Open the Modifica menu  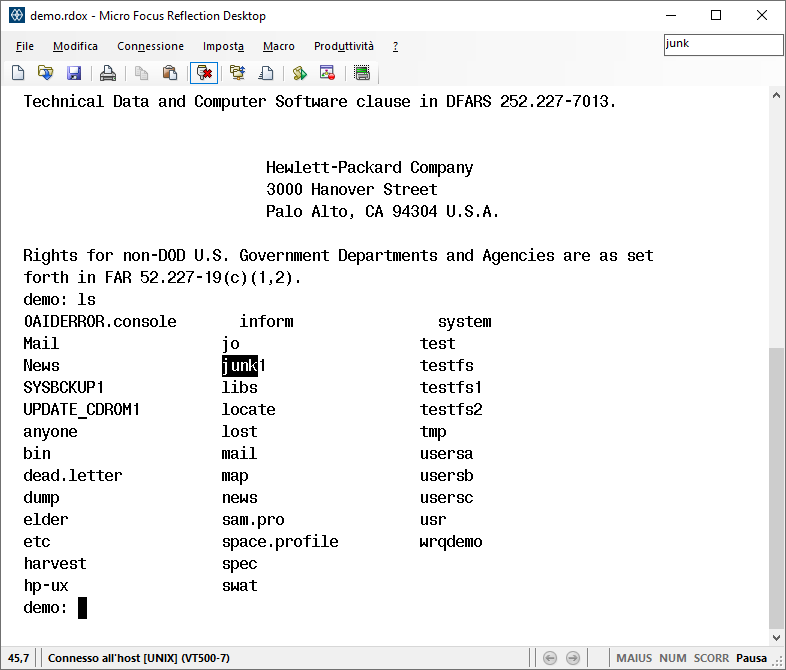tap(75, 46)
